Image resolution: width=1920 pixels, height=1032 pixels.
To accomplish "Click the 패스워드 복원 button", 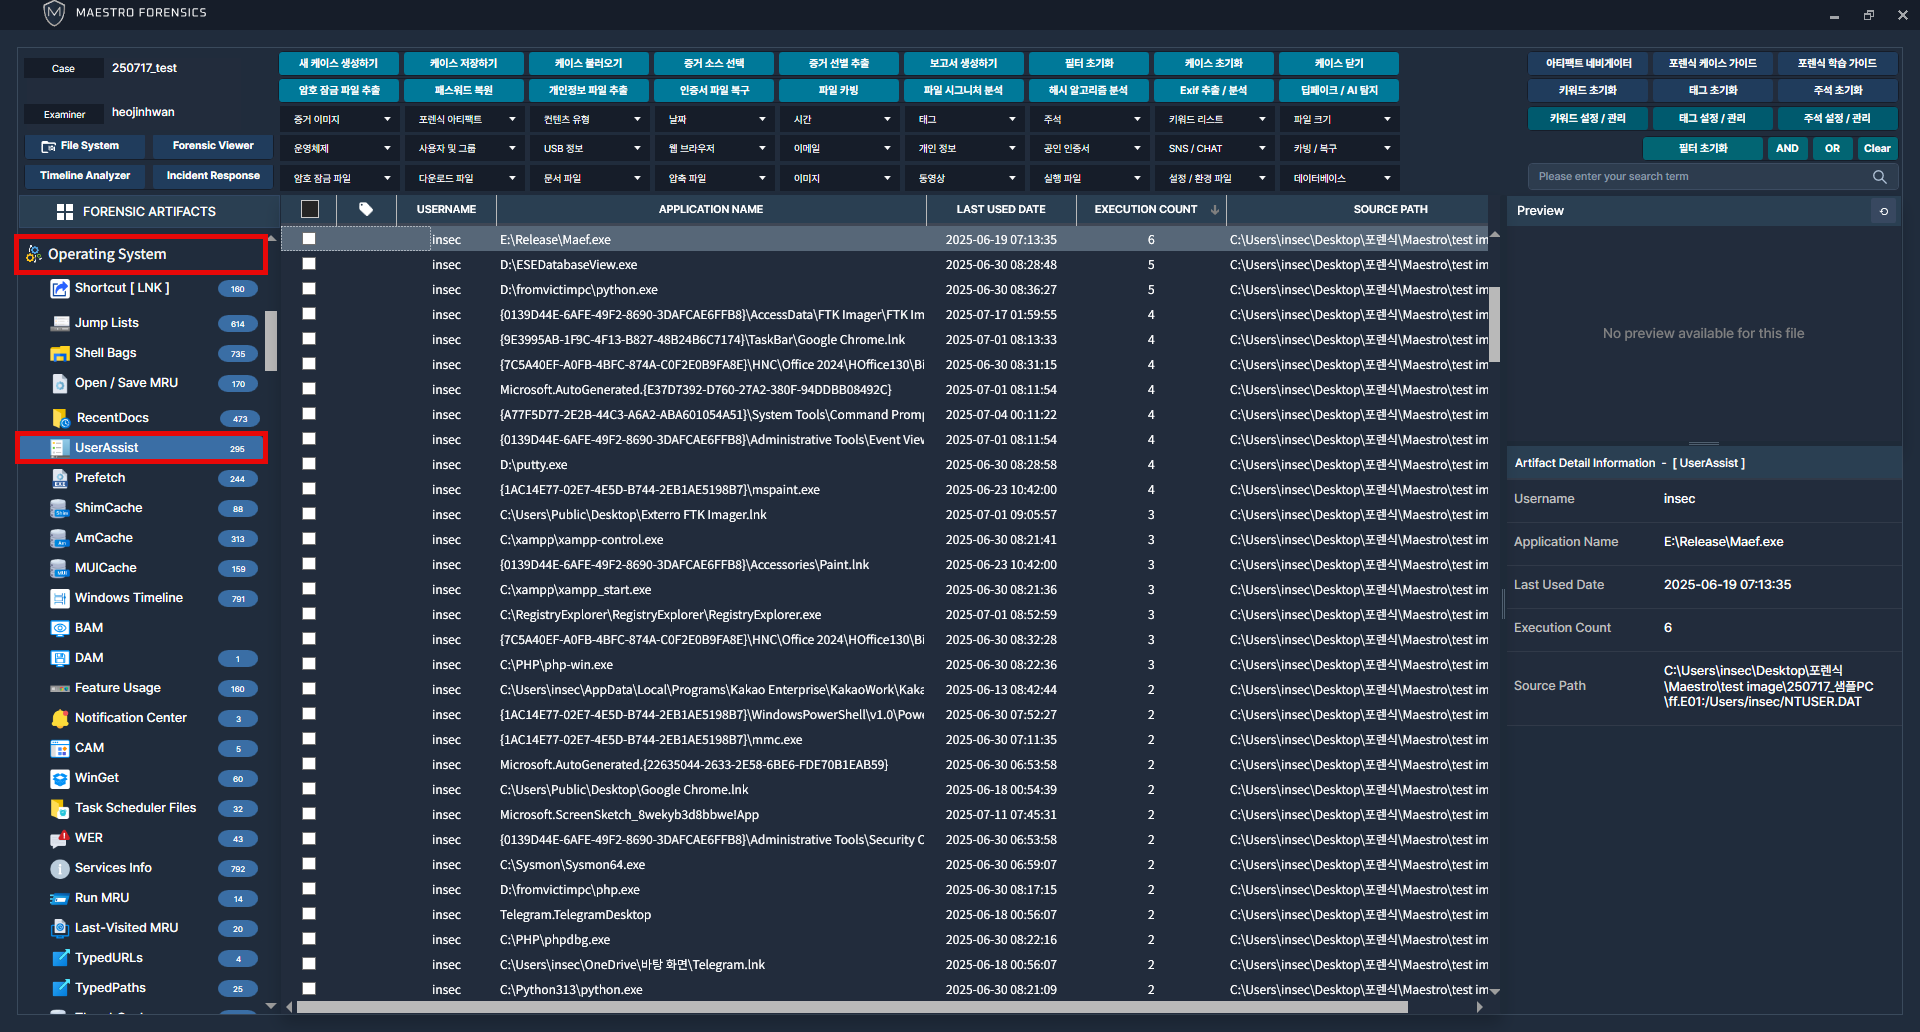I will [x=464, y=90].
